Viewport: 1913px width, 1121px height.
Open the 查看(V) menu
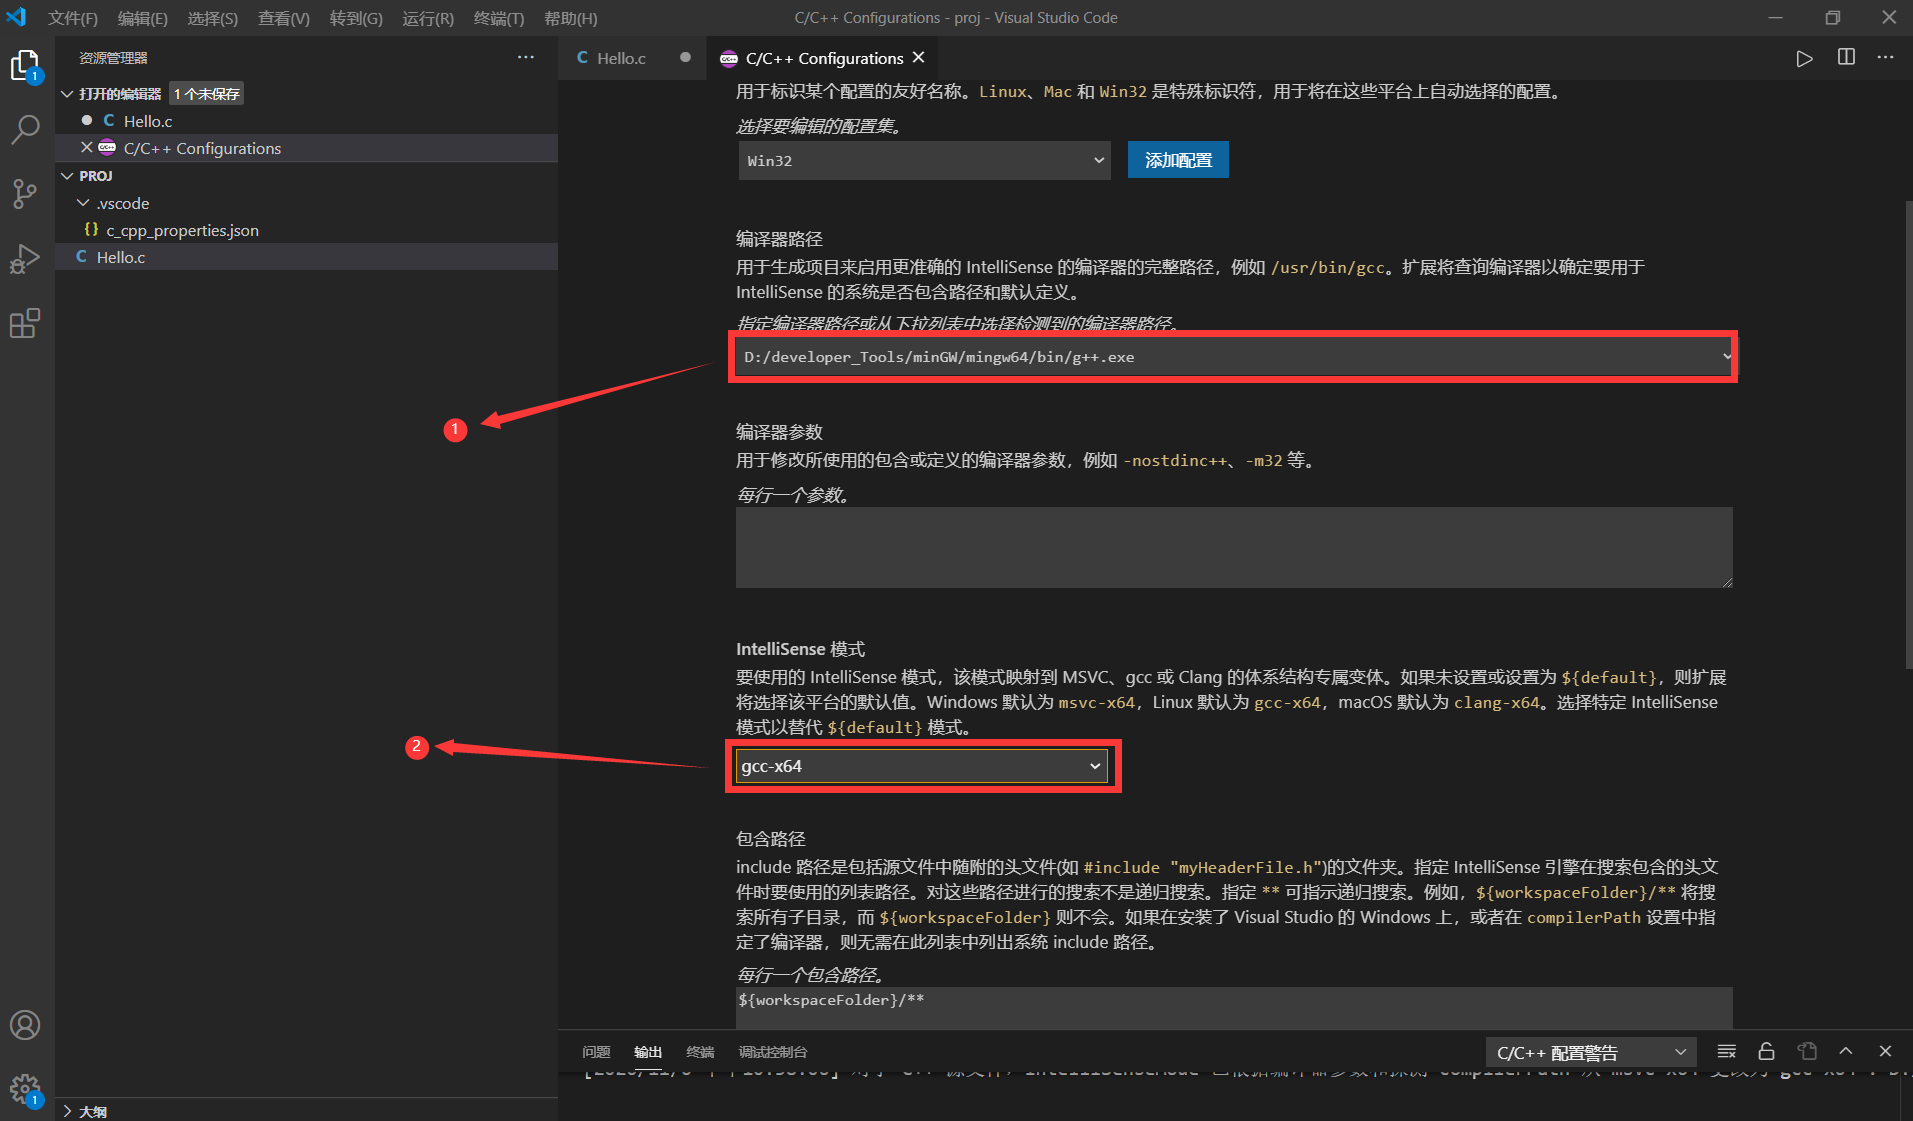tap(284, 18)
